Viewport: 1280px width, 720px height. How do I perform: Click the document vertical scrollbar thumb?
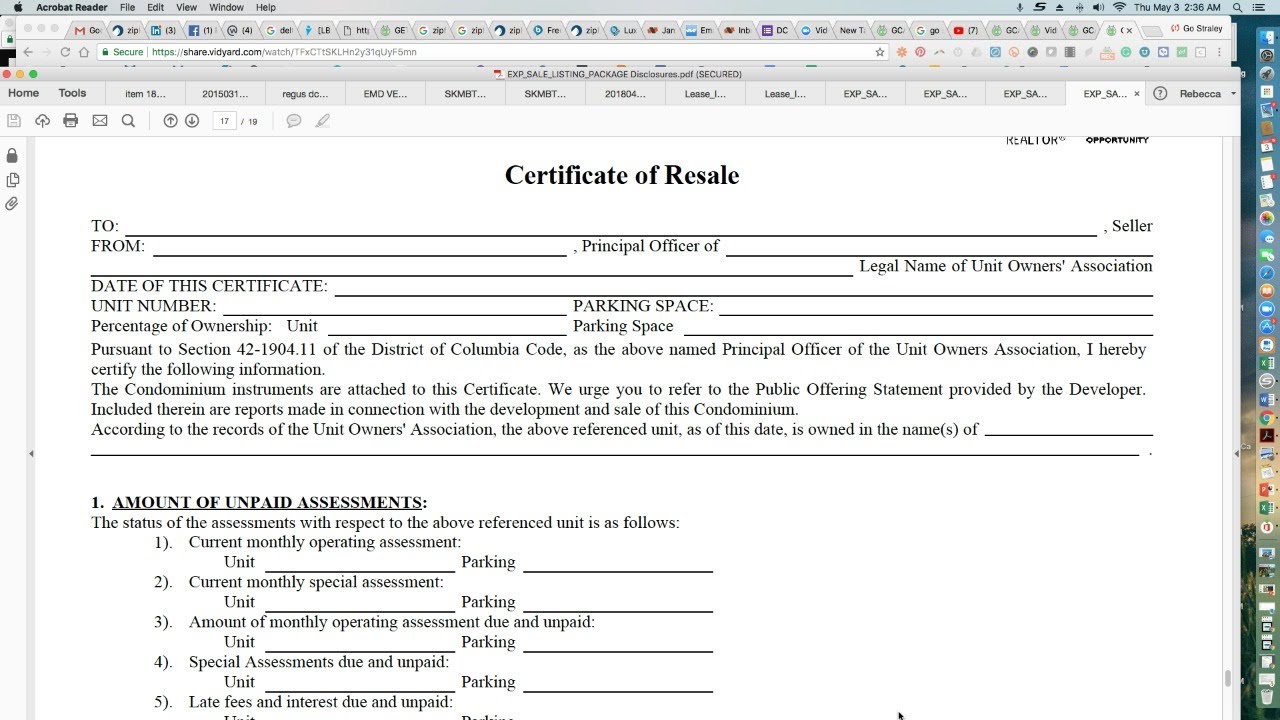pos(1228,679)
